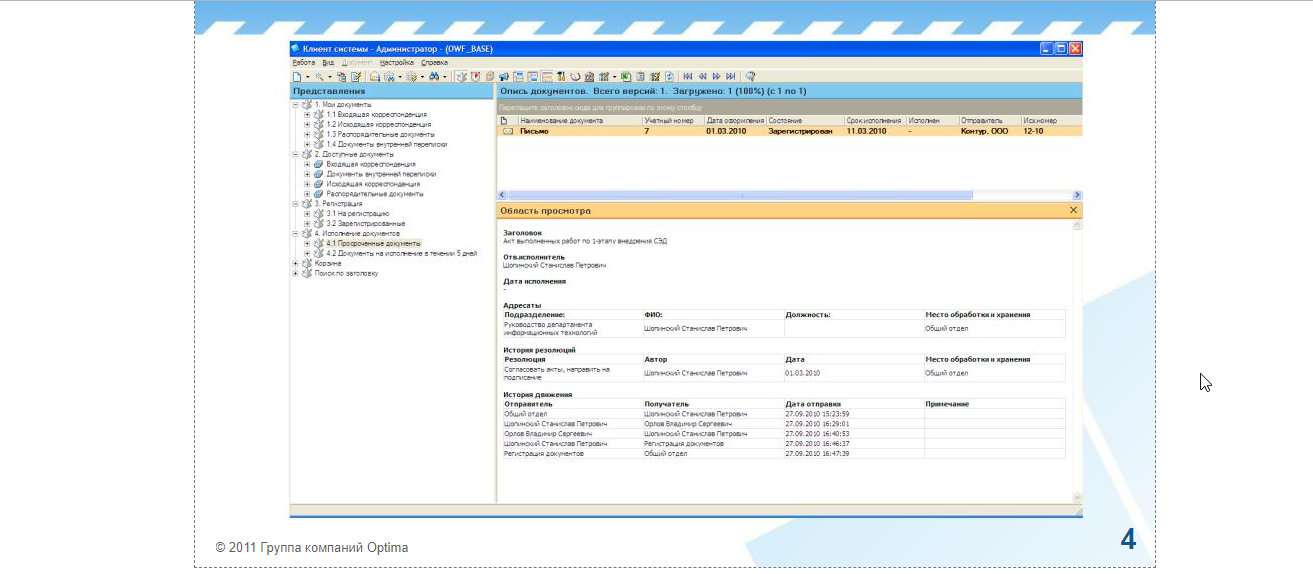
Task: Click the wrench settings toolbar icon
Action: coord(562,76)
